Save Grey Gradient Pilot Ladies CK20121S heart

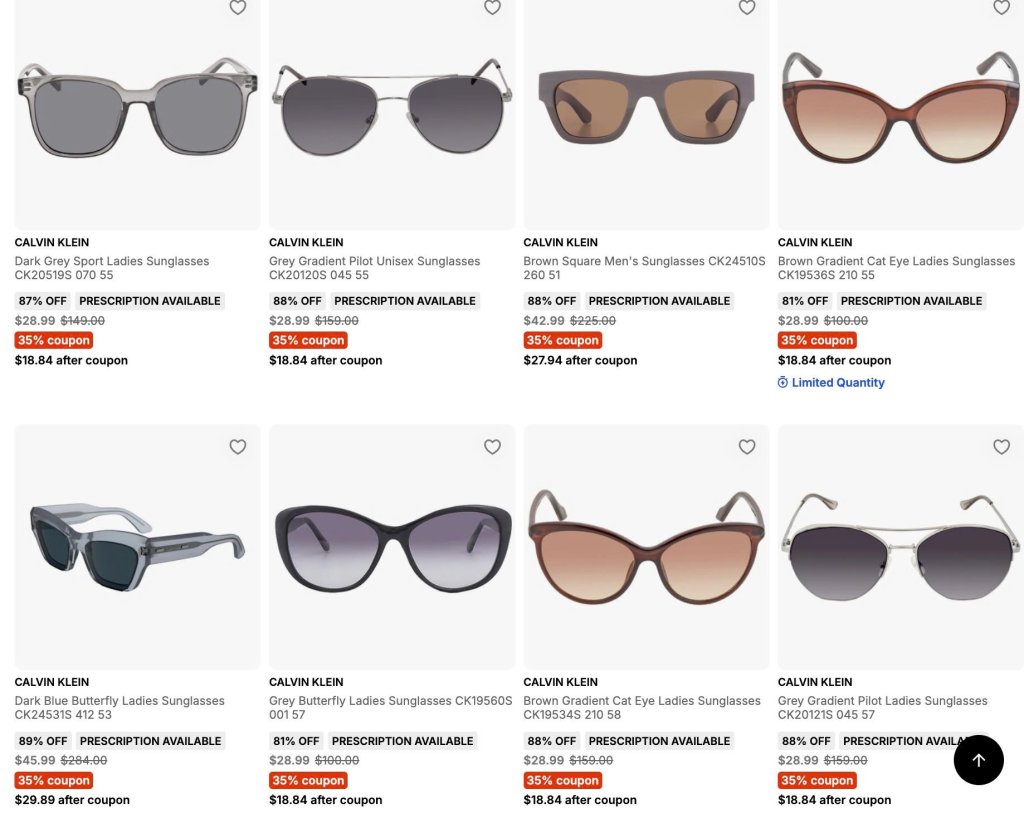(1002, 447)
